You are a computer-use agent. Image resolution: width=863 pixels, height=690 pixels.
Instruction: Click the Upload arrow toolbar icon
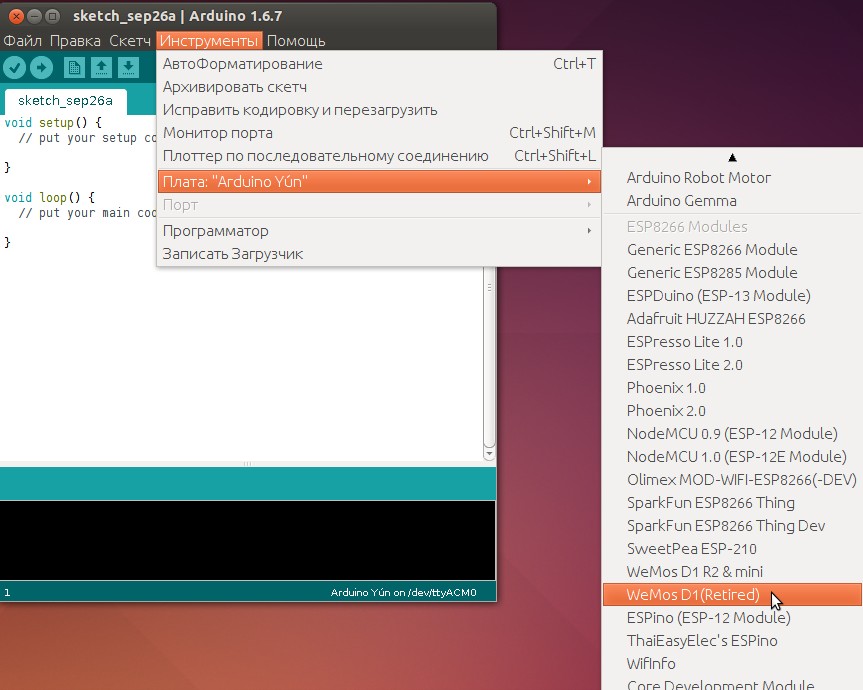41,68
